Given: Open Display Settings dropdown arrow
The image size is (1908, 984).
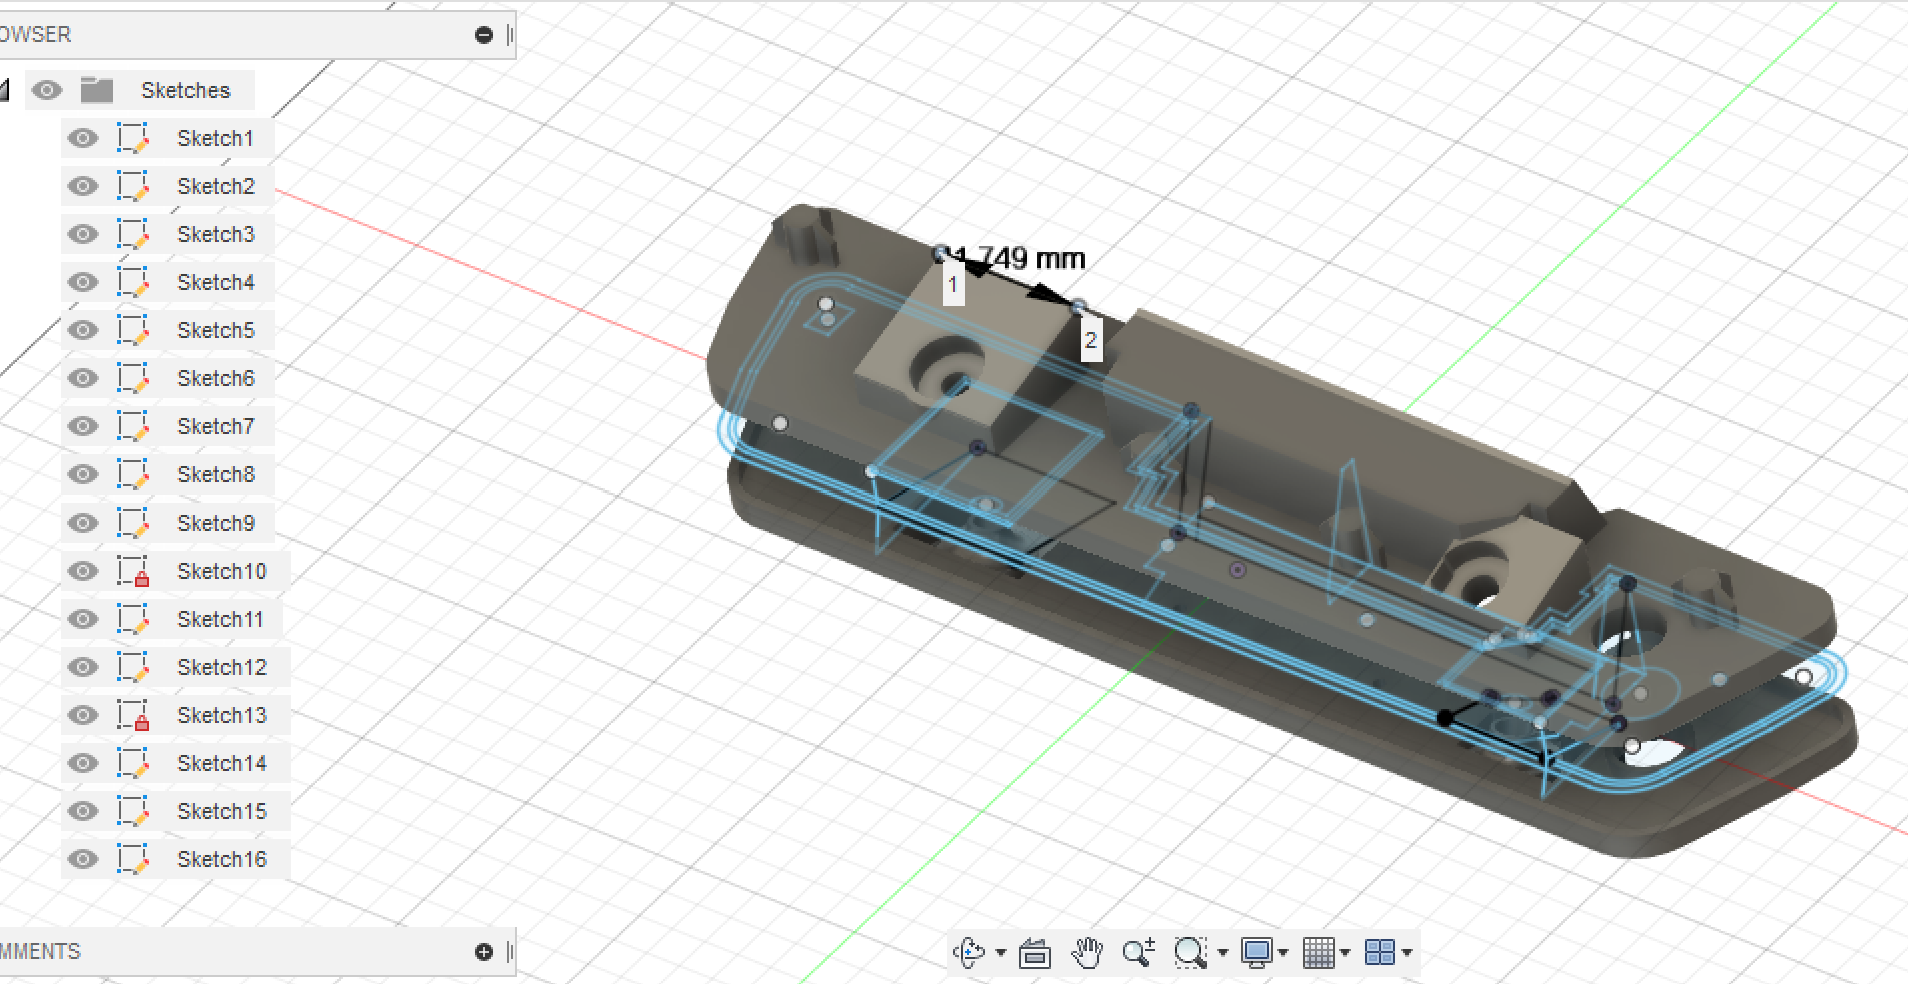Looking at the screenshot, I should tap(1283, 953).
